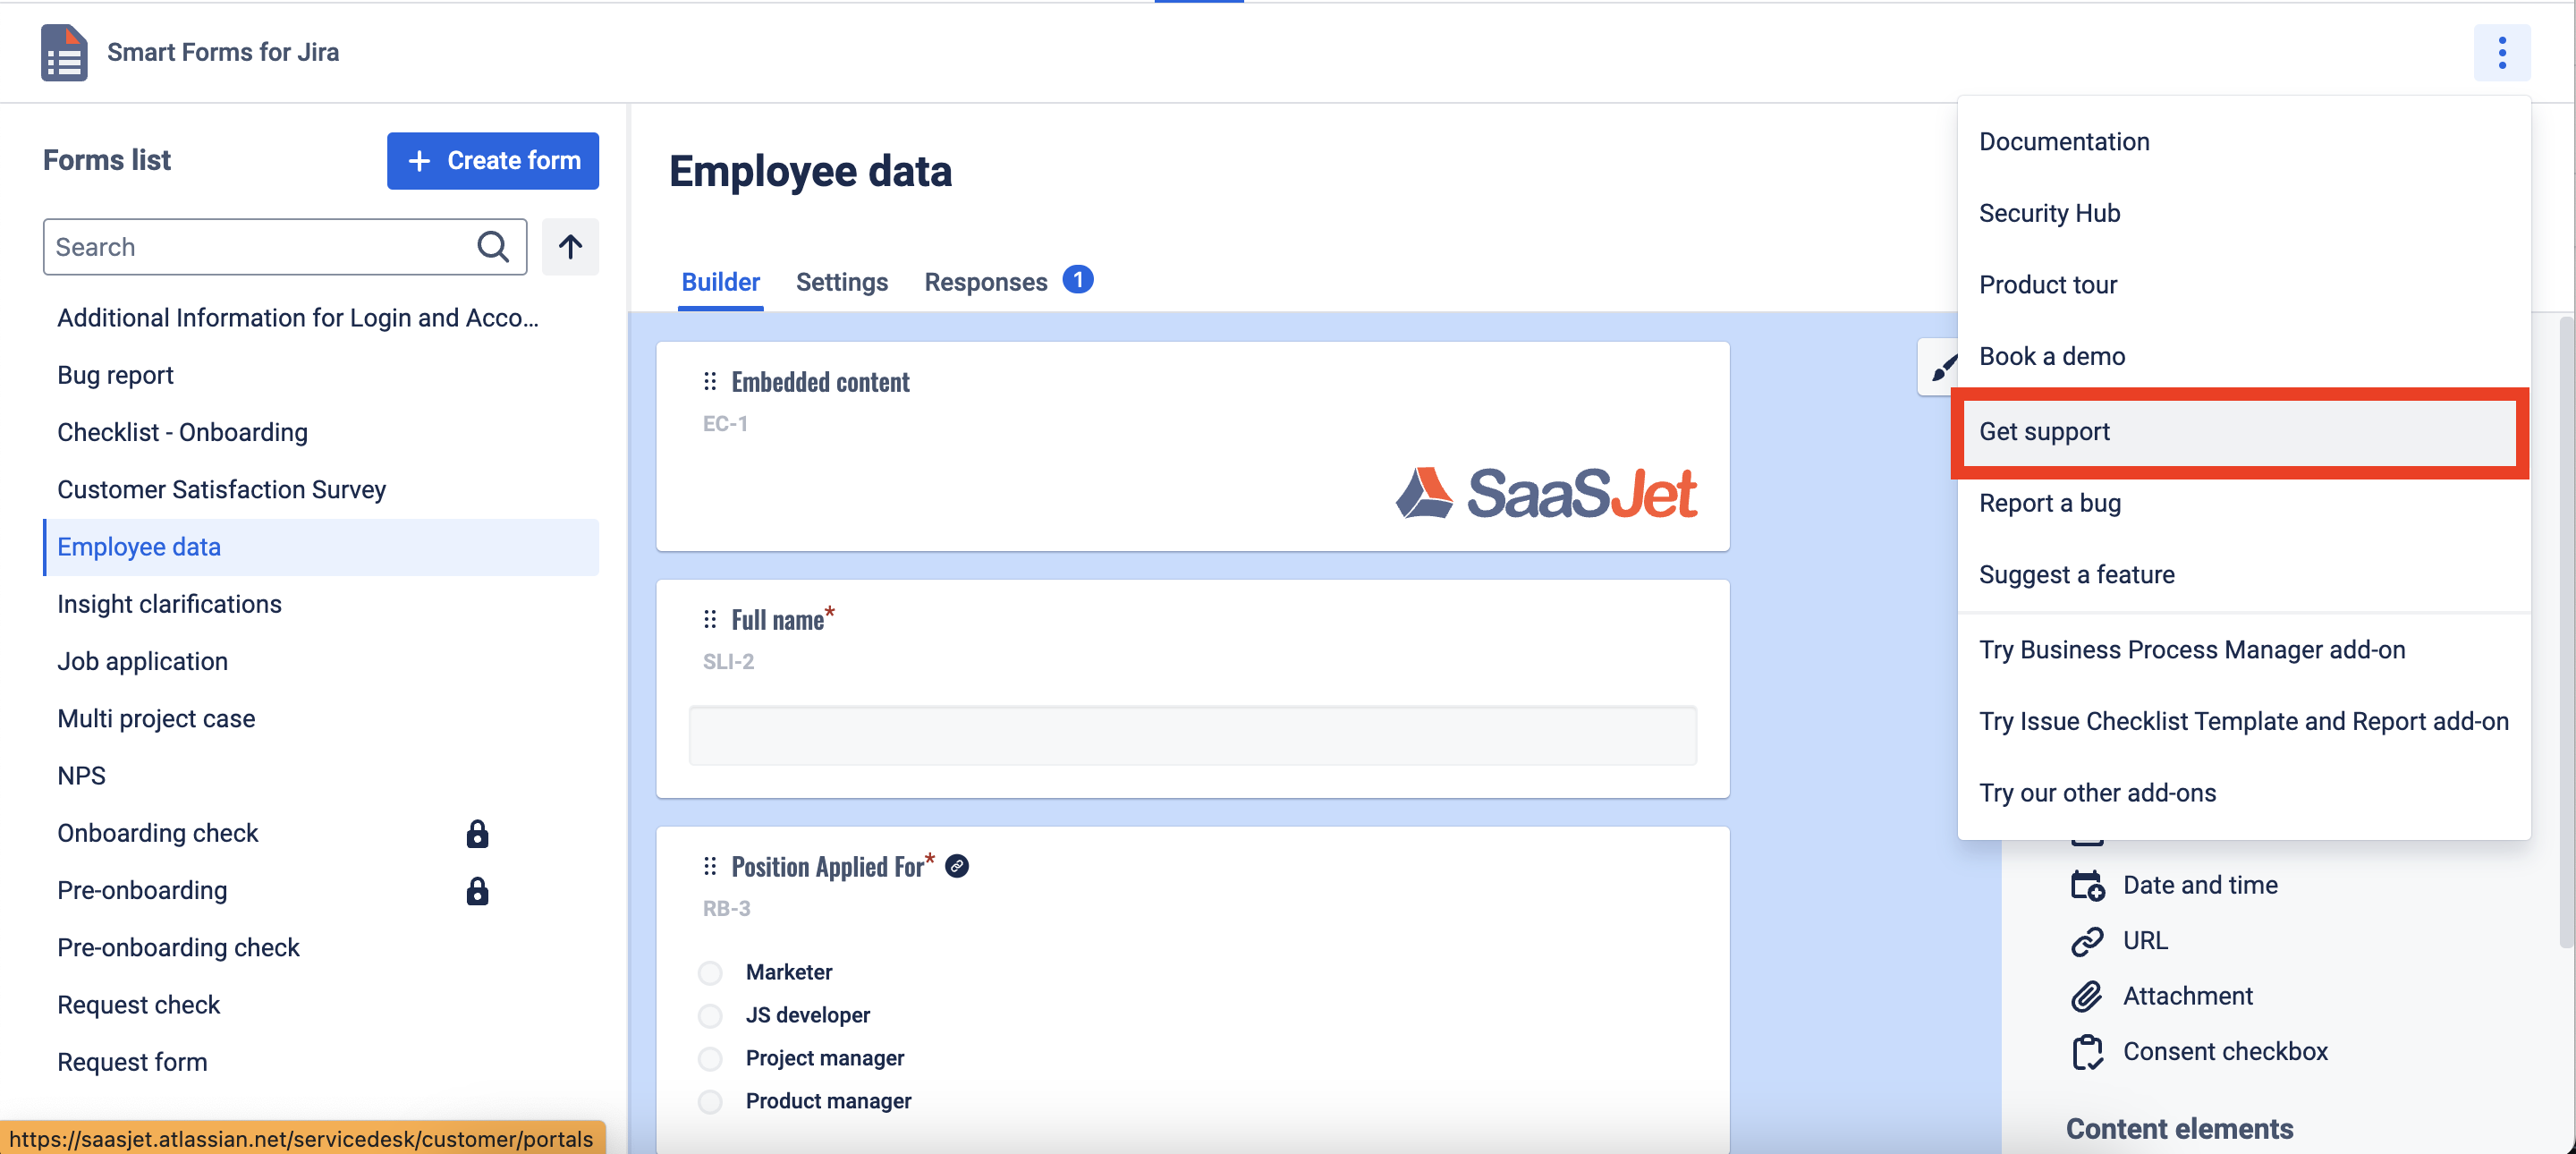Image resolution: width=2576 pixels, height=1154 pixels.
Task: Click the drag handle of Full name field
Action: [x=709, y=620]
